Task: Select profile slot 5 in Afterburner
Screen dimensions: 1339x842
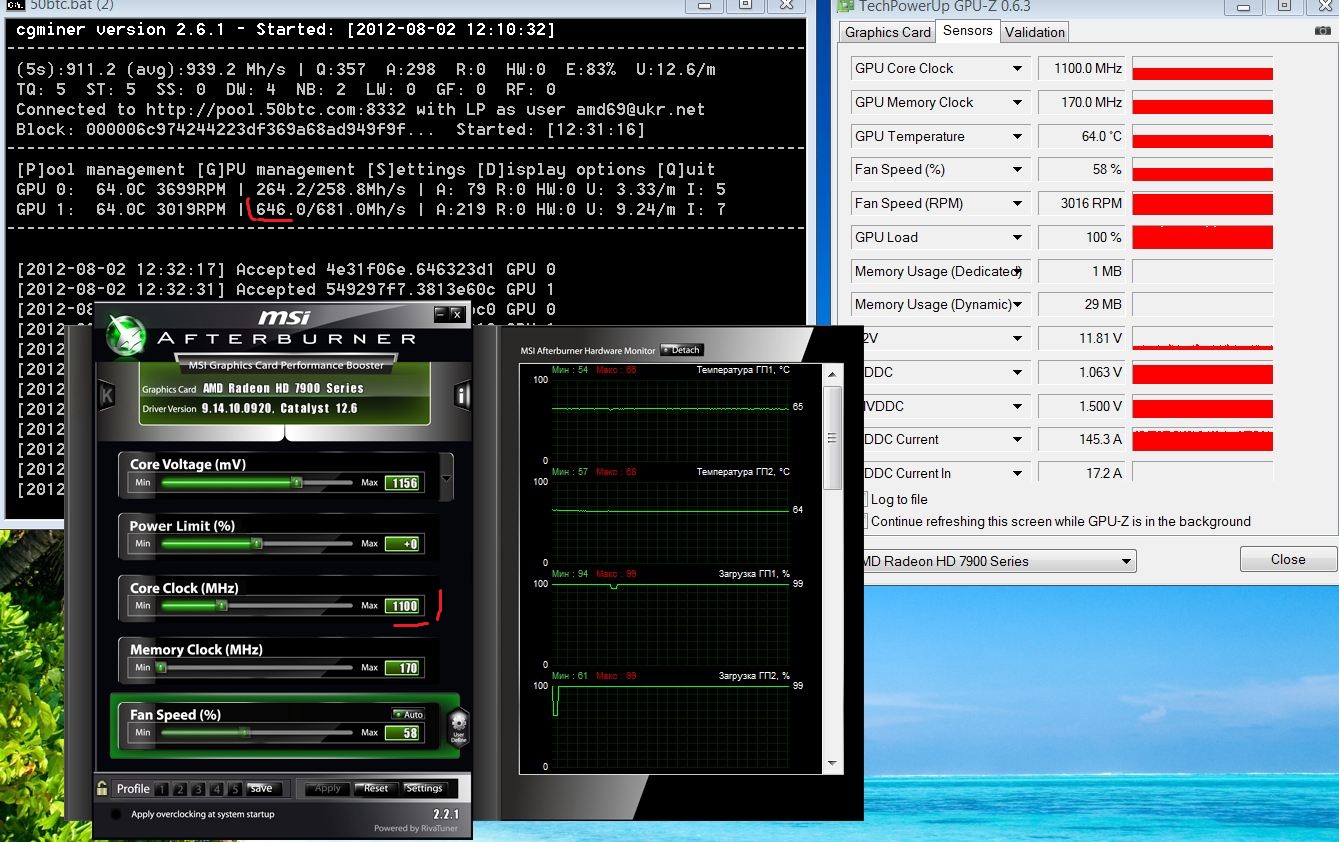Action: 234,789
